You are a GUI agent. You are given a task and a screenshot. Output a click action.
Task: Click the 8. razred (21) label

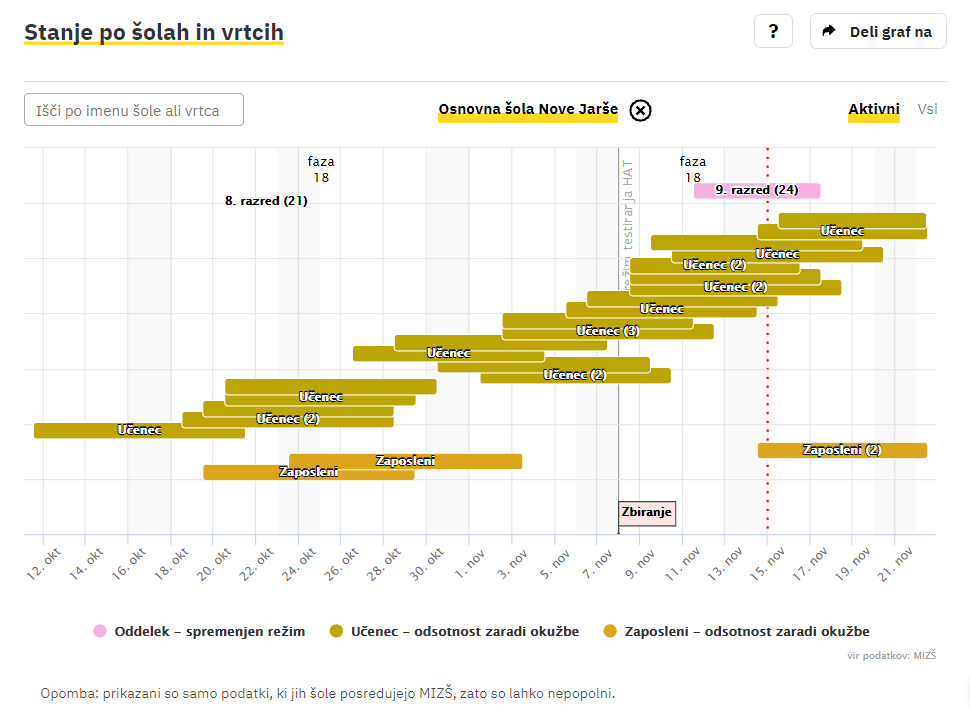(266, 200)
